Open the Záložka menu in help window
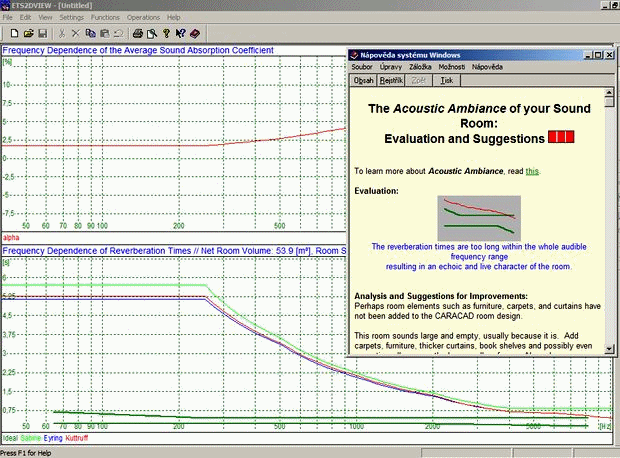The width and height of the screenshot is (620, 458). coord(420,67)
